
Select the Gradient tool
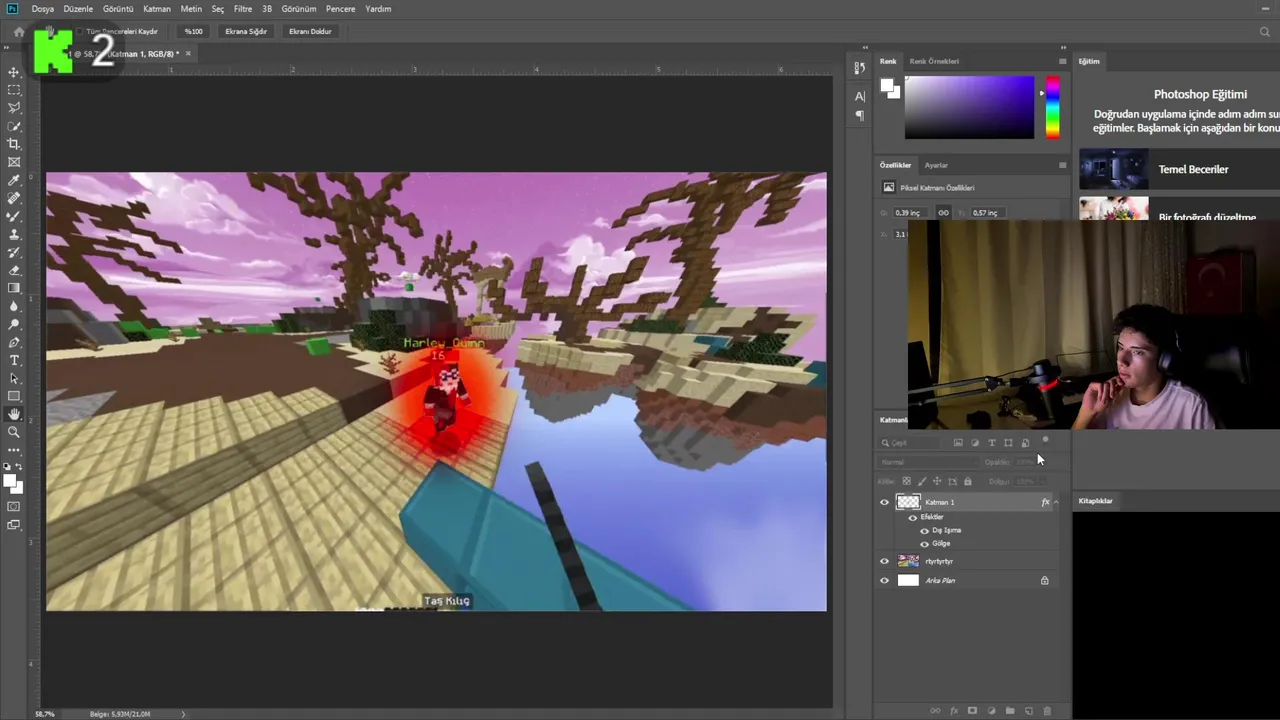tap(14, 288)
